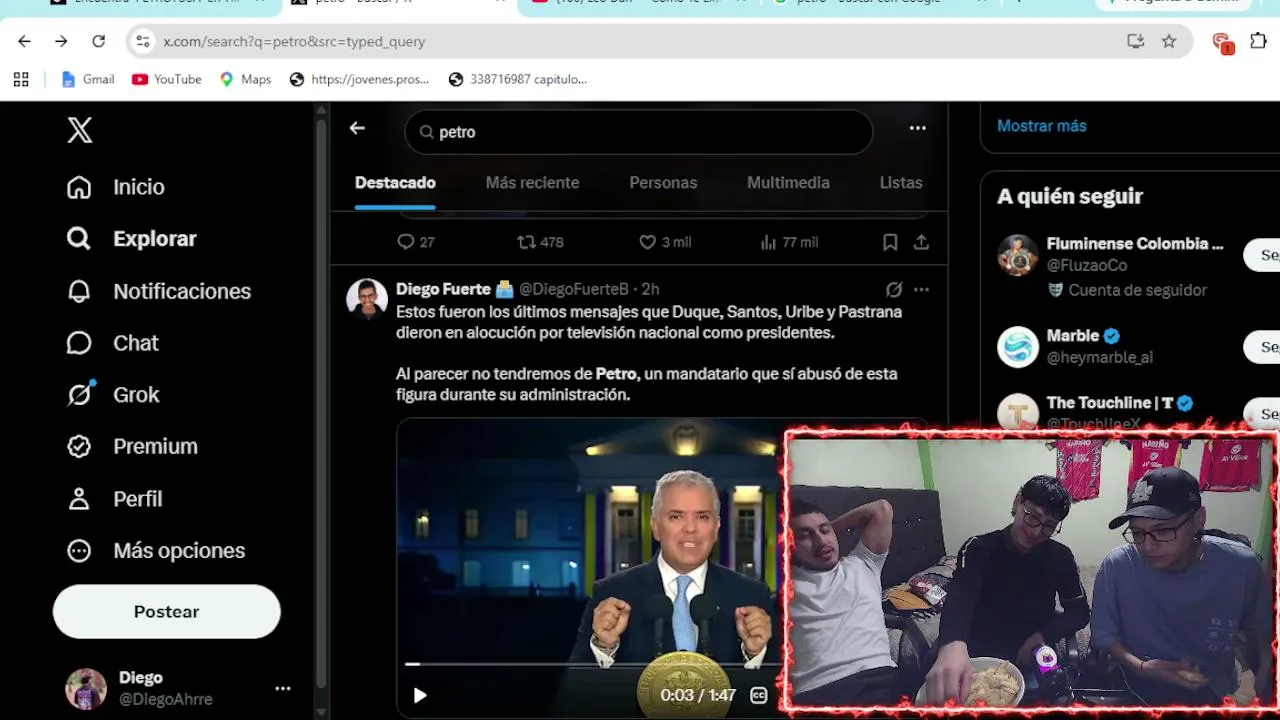Repost the post with 478 reposts
1280x720 pixels.
tap(540, 242)
